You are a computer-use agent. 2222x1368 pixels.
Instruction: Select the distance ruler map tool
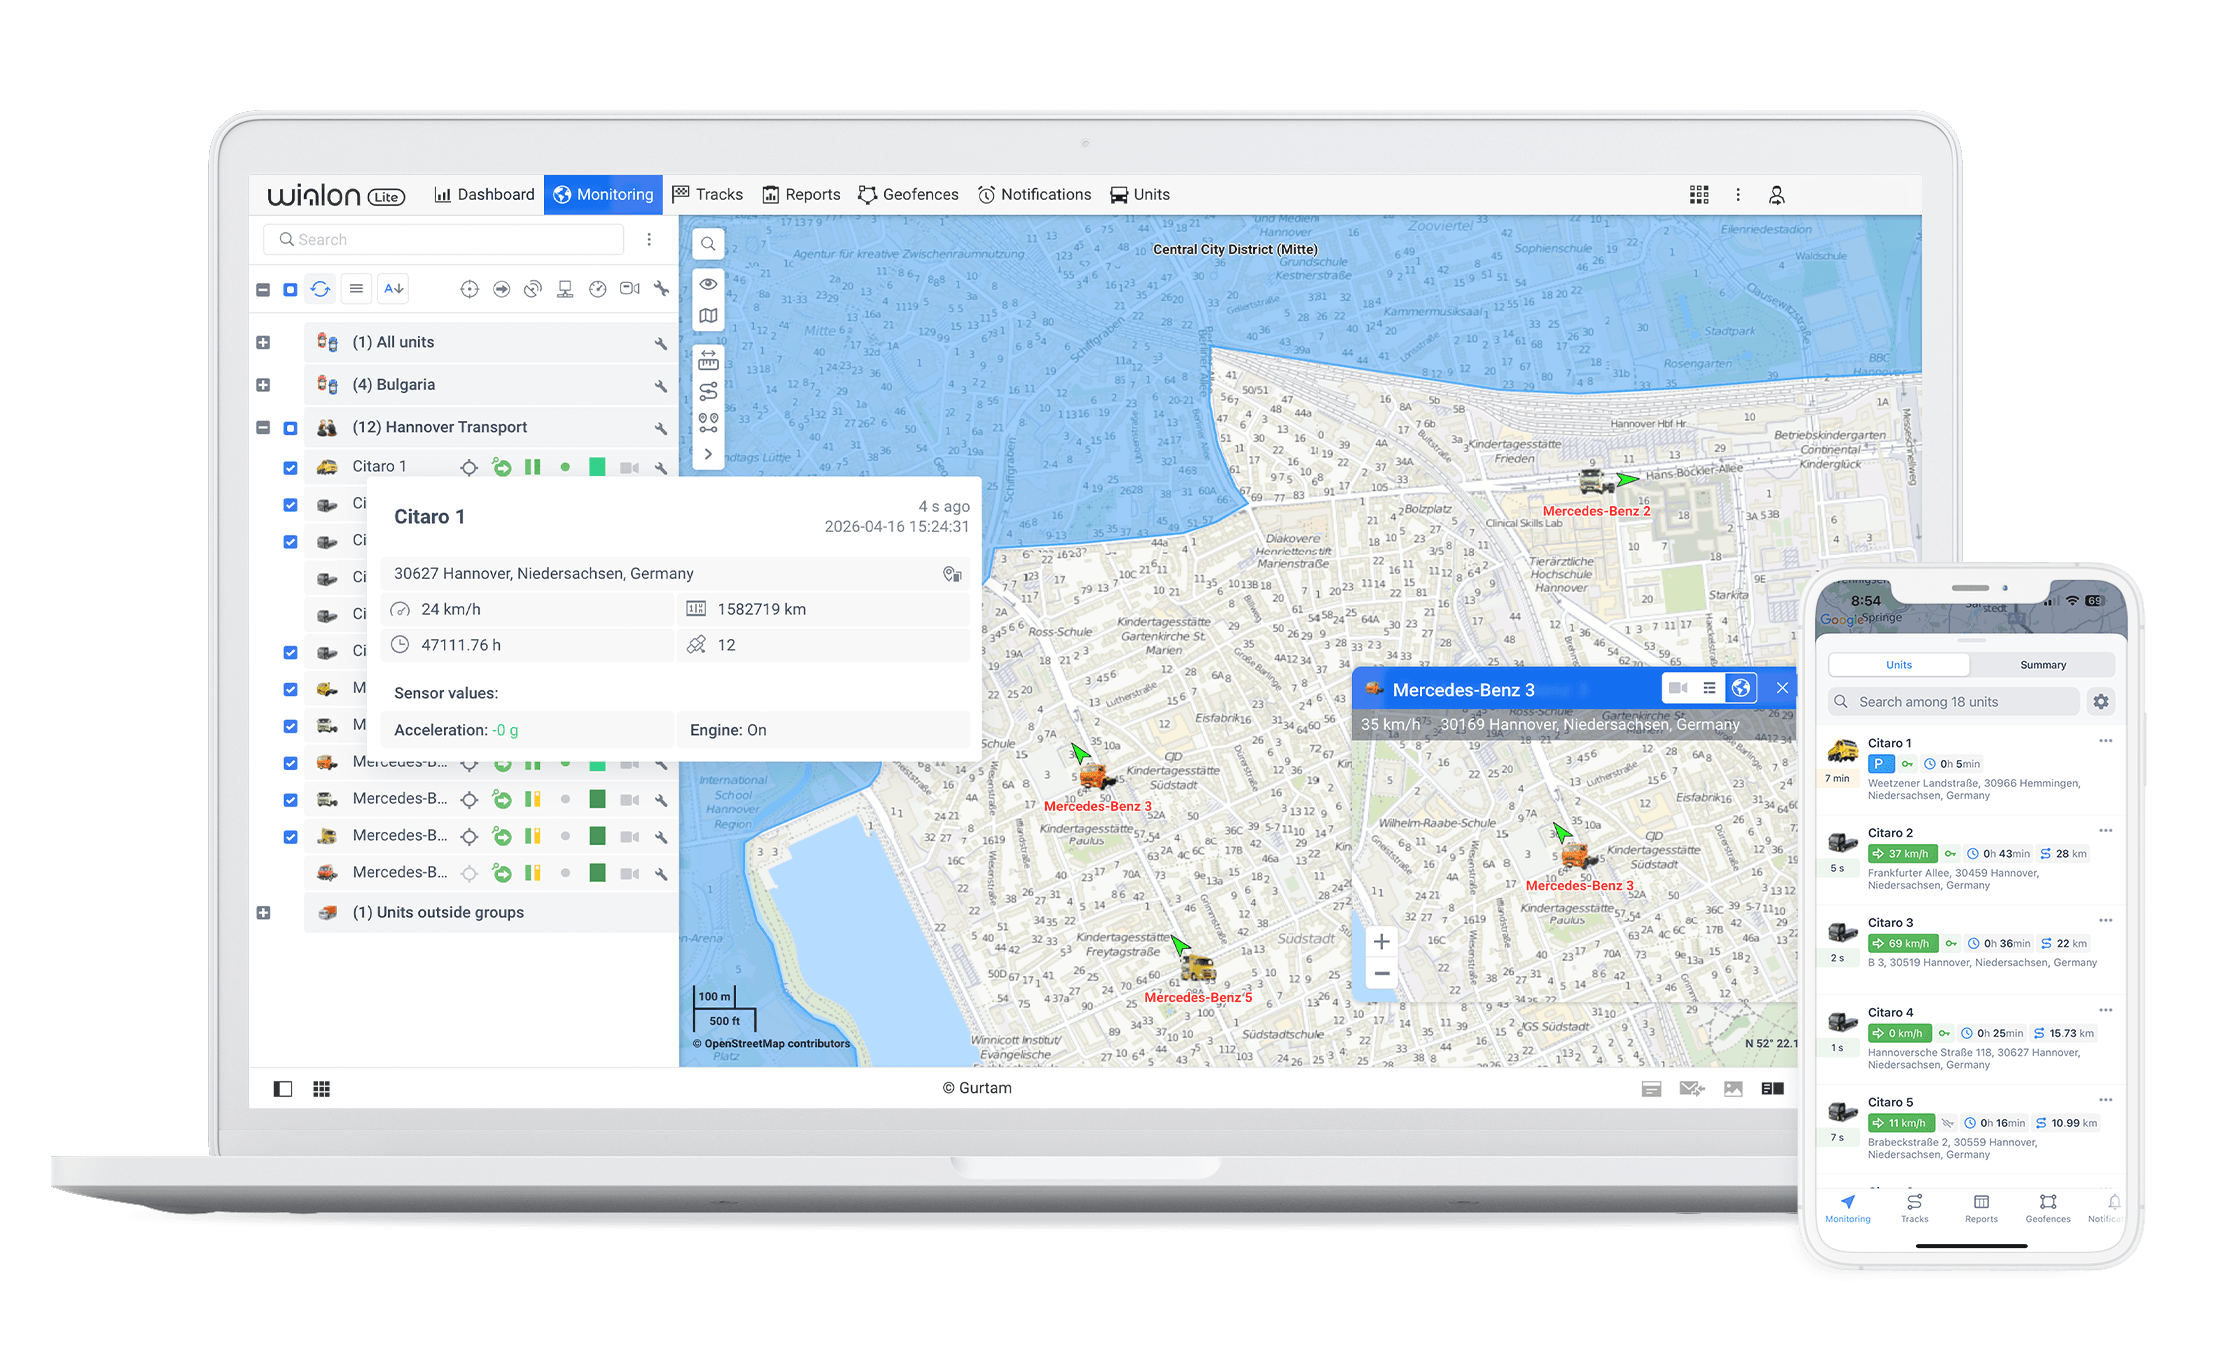(708, 360)
